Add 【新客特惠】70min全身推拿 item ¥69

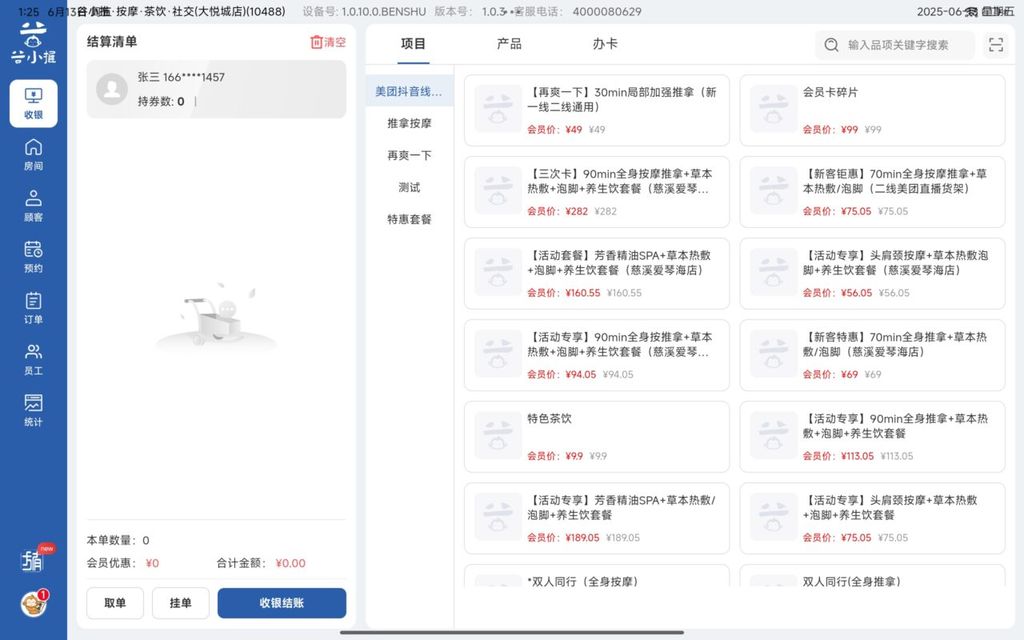872,355
